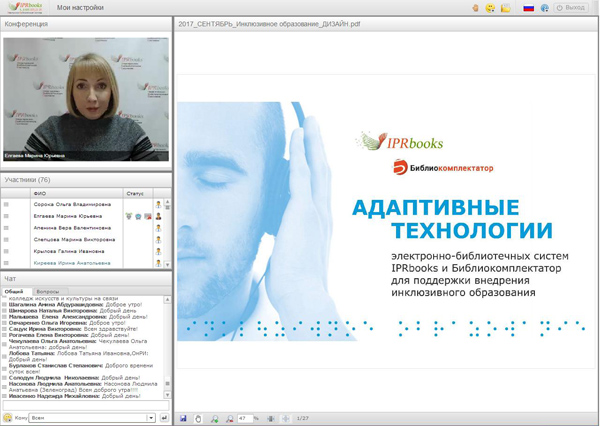This screenshot has height=426, width=600.
Task: Open the emoticon status menu in top bar
Action: [x=490, y=8]
